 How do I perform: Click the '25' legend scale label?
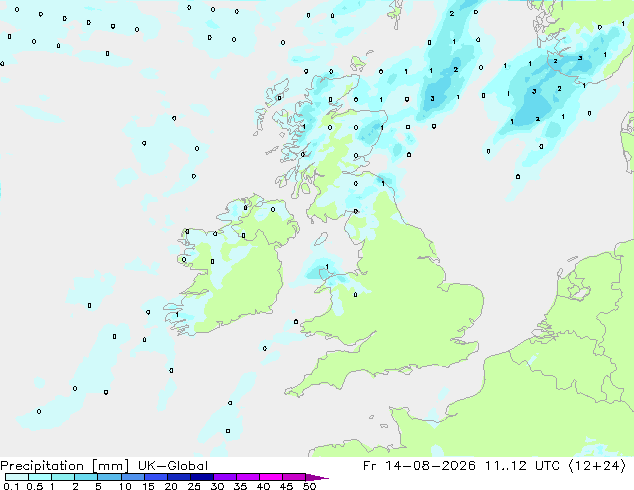tap(194, 486)
